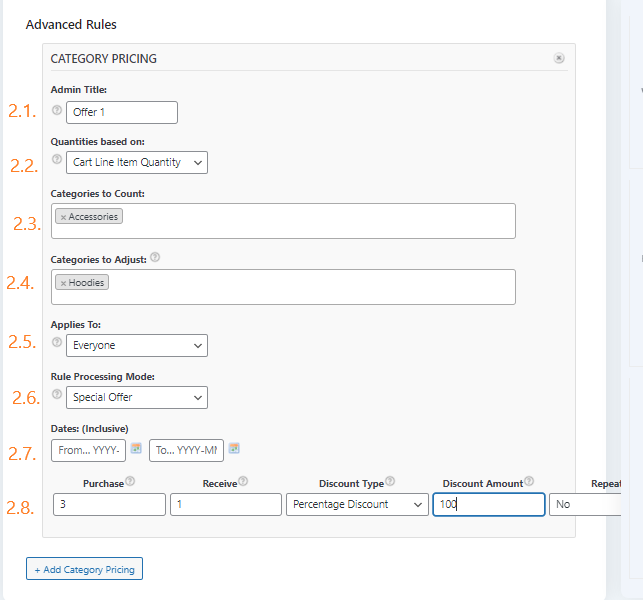This screenshot has height=600, width=643.
Task: Click into the Receive quantity field
Action: point(226,505)
